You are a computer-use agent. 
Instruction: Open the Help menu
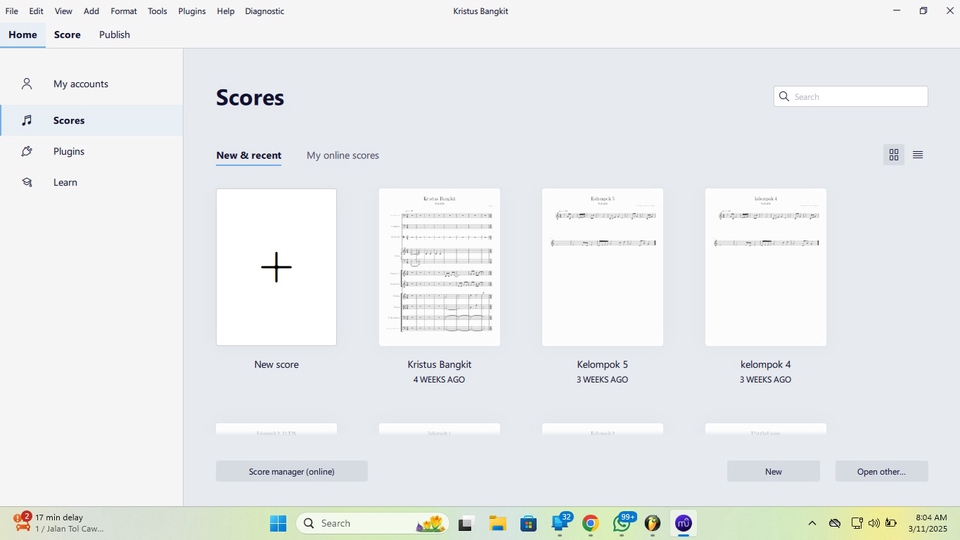click(x=225, y=11)
